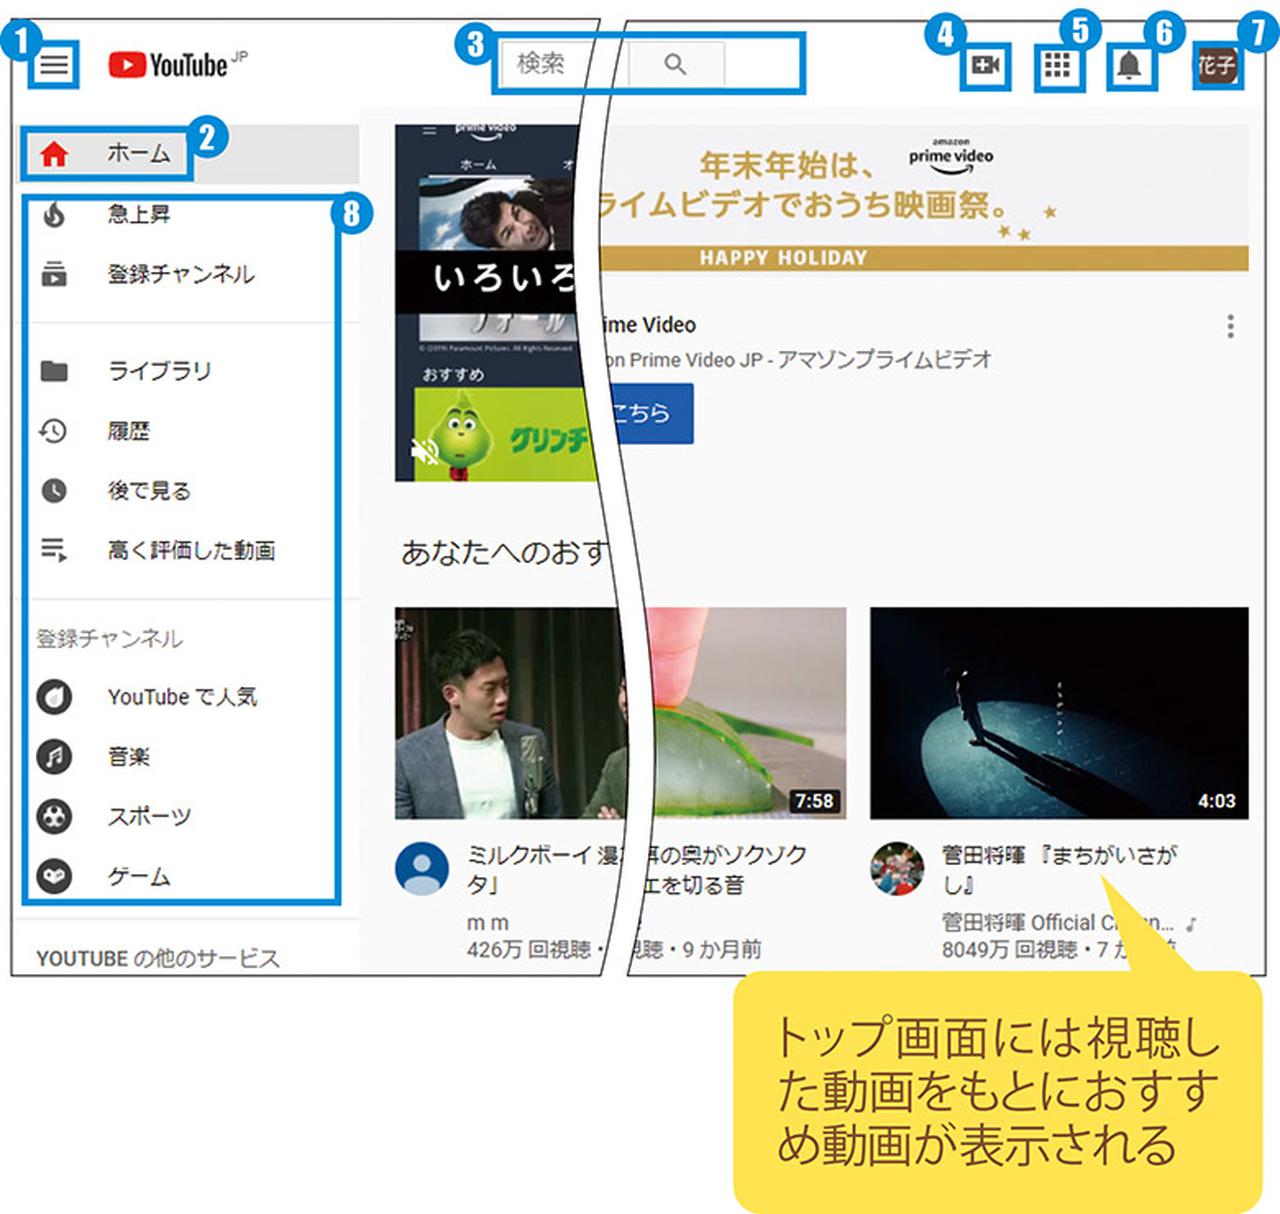Viewport: 1280px width, 1214px height.
Task: Go to the 音楽 channel
Action: 129,756
